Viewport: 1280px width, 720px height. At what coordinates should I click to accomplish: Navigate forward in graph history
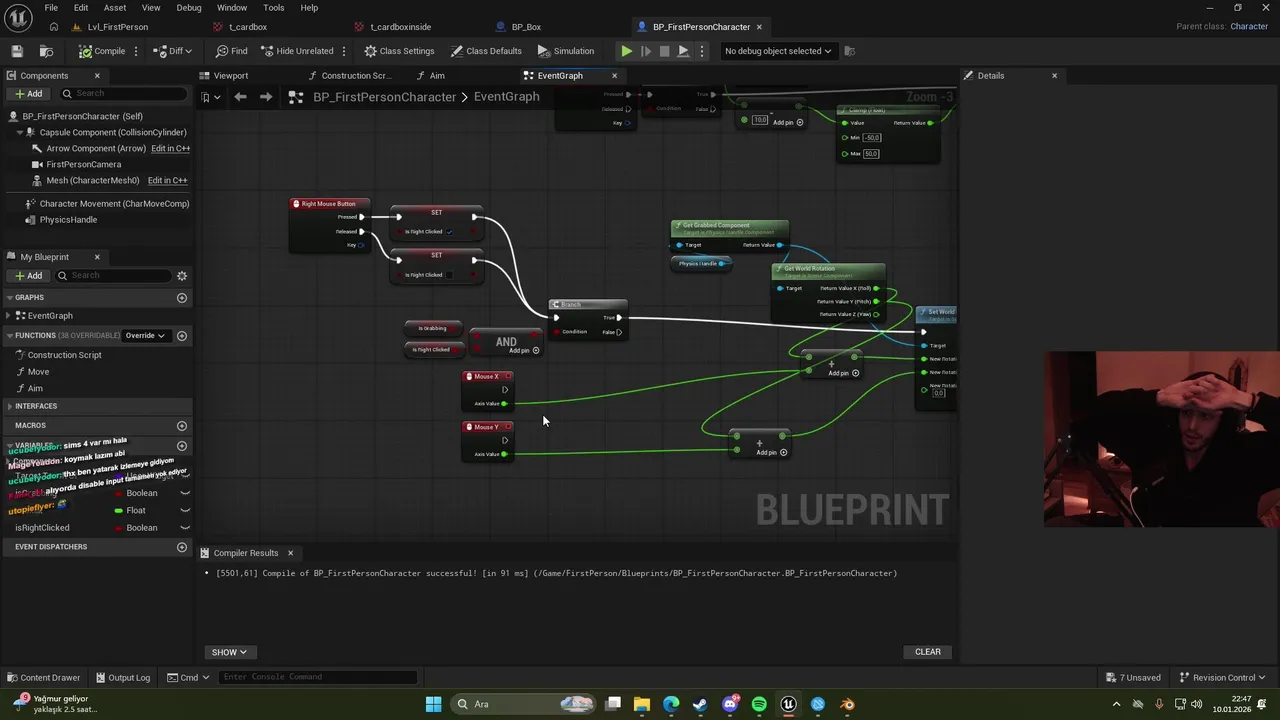266,97
